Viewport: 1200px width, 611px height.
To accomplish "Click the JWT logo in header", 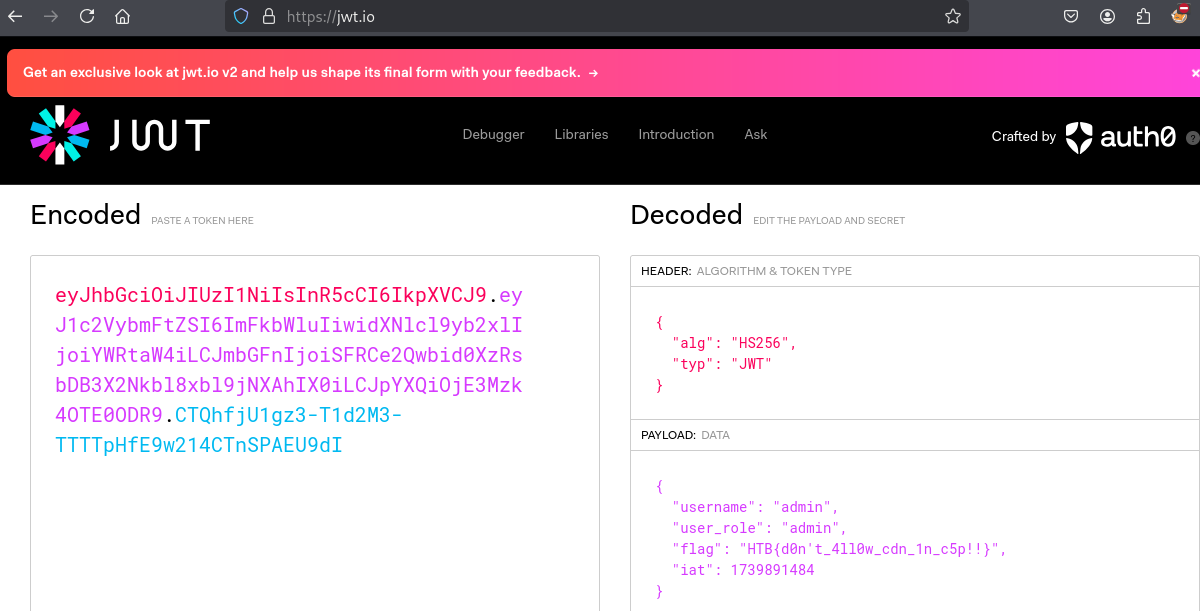I will click(120, 135).
